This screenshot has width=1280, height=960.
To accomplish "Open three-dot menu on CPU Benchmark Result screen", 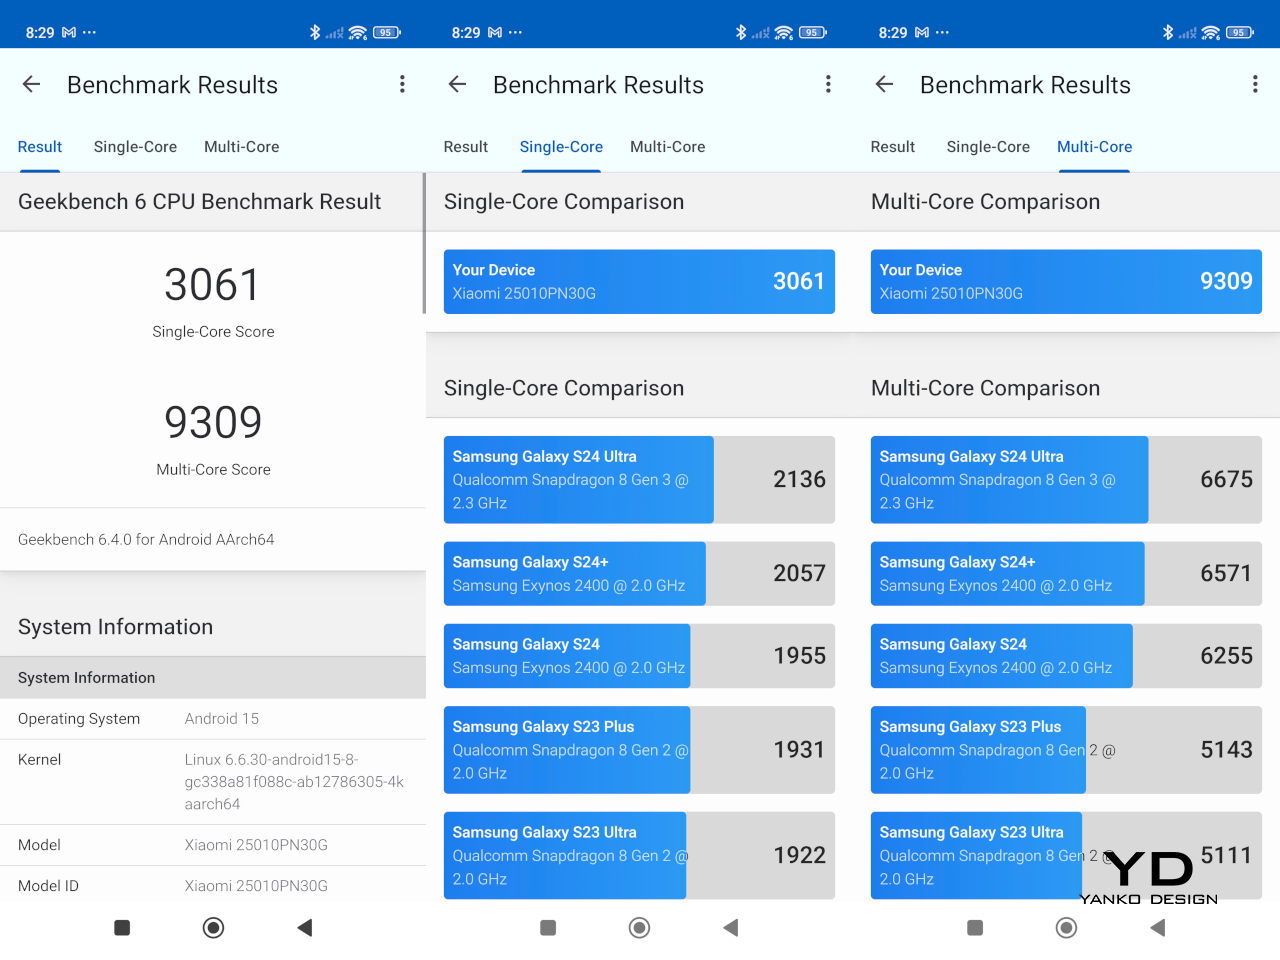I will (402, 85).
